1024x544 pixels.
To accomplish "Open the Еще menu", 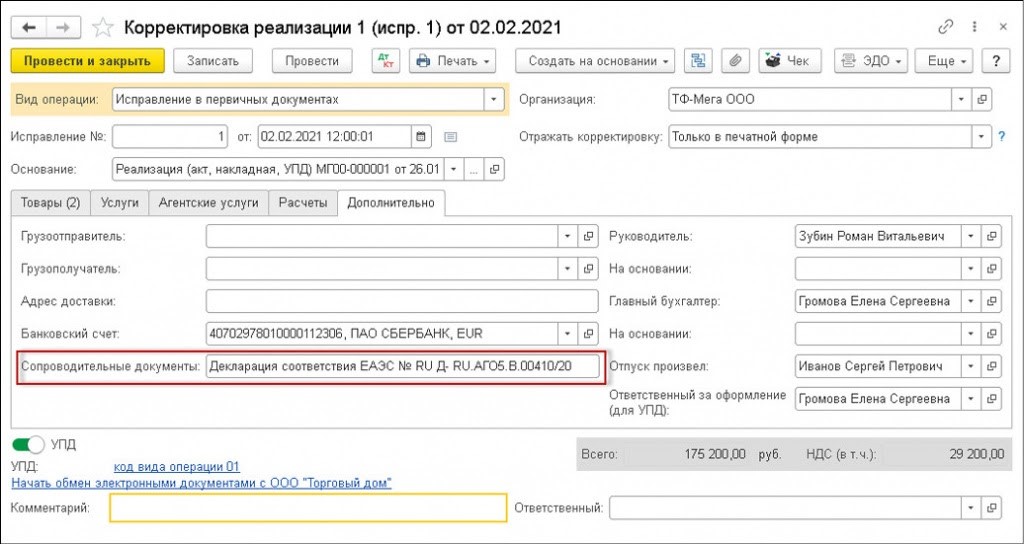I will 947,61.
